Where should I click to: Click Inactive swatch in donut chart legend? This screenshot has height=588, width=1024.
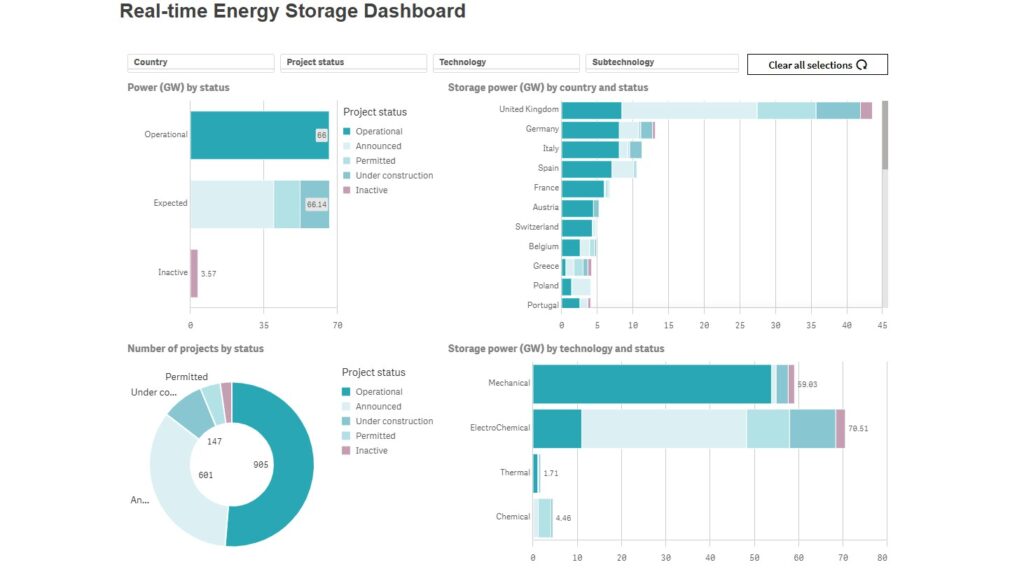click(347, 451)
